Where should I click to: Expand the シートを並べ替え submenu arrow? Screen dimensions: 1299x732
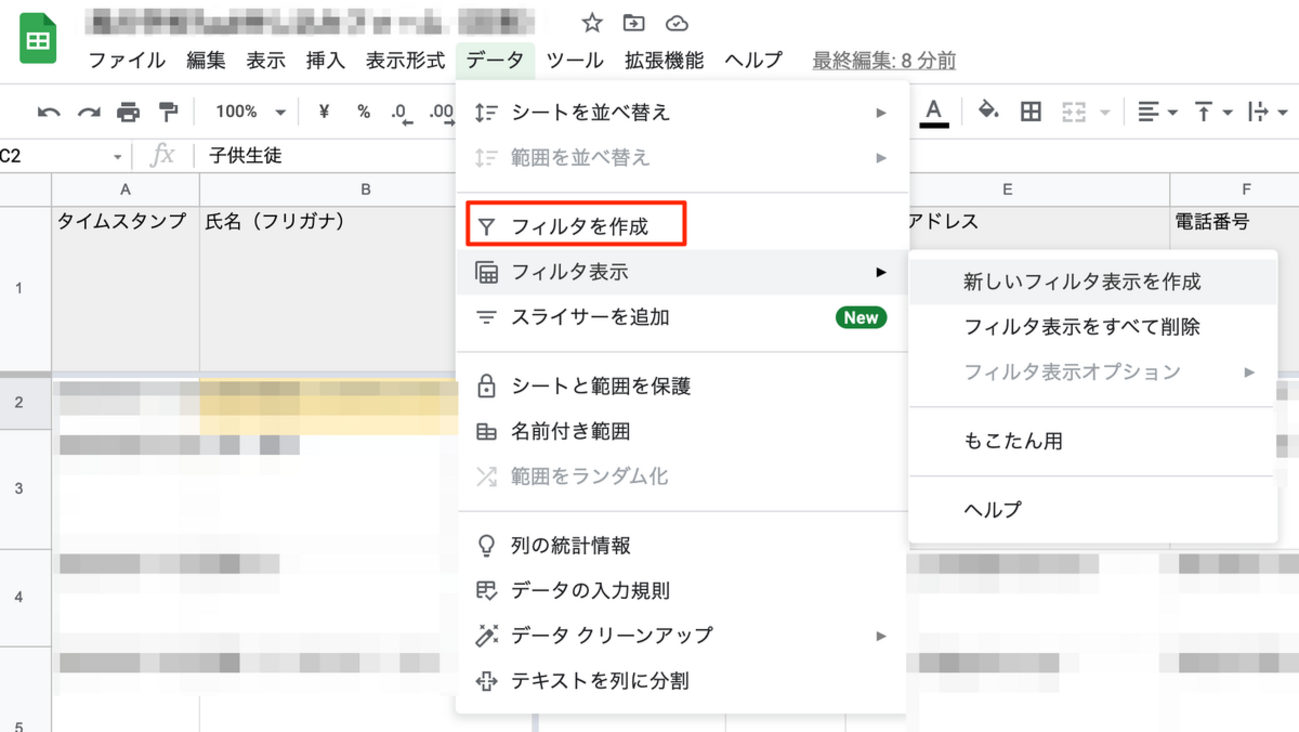(x=881, y=113)
